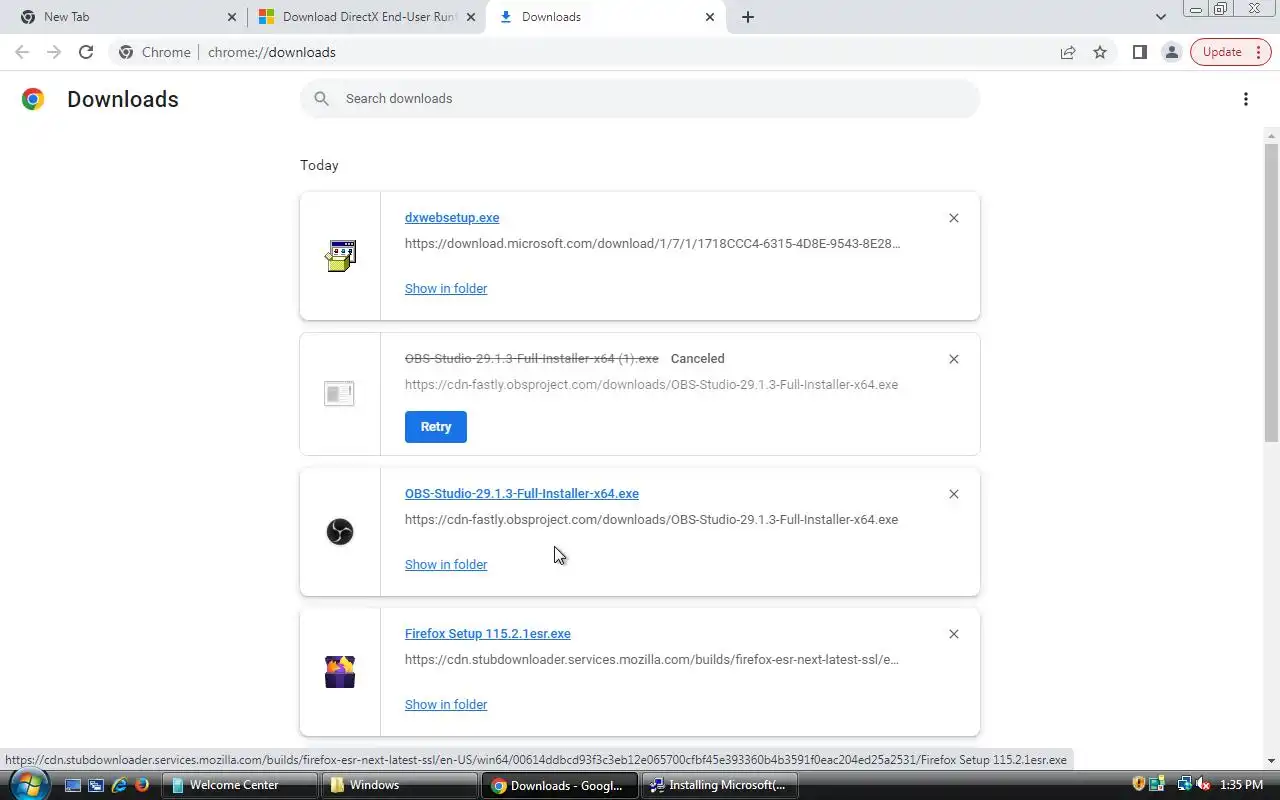This screenshot has width=1280, height=800.
Task: Click the scrollbar down arrow
Action: [x=1271, y=761]
